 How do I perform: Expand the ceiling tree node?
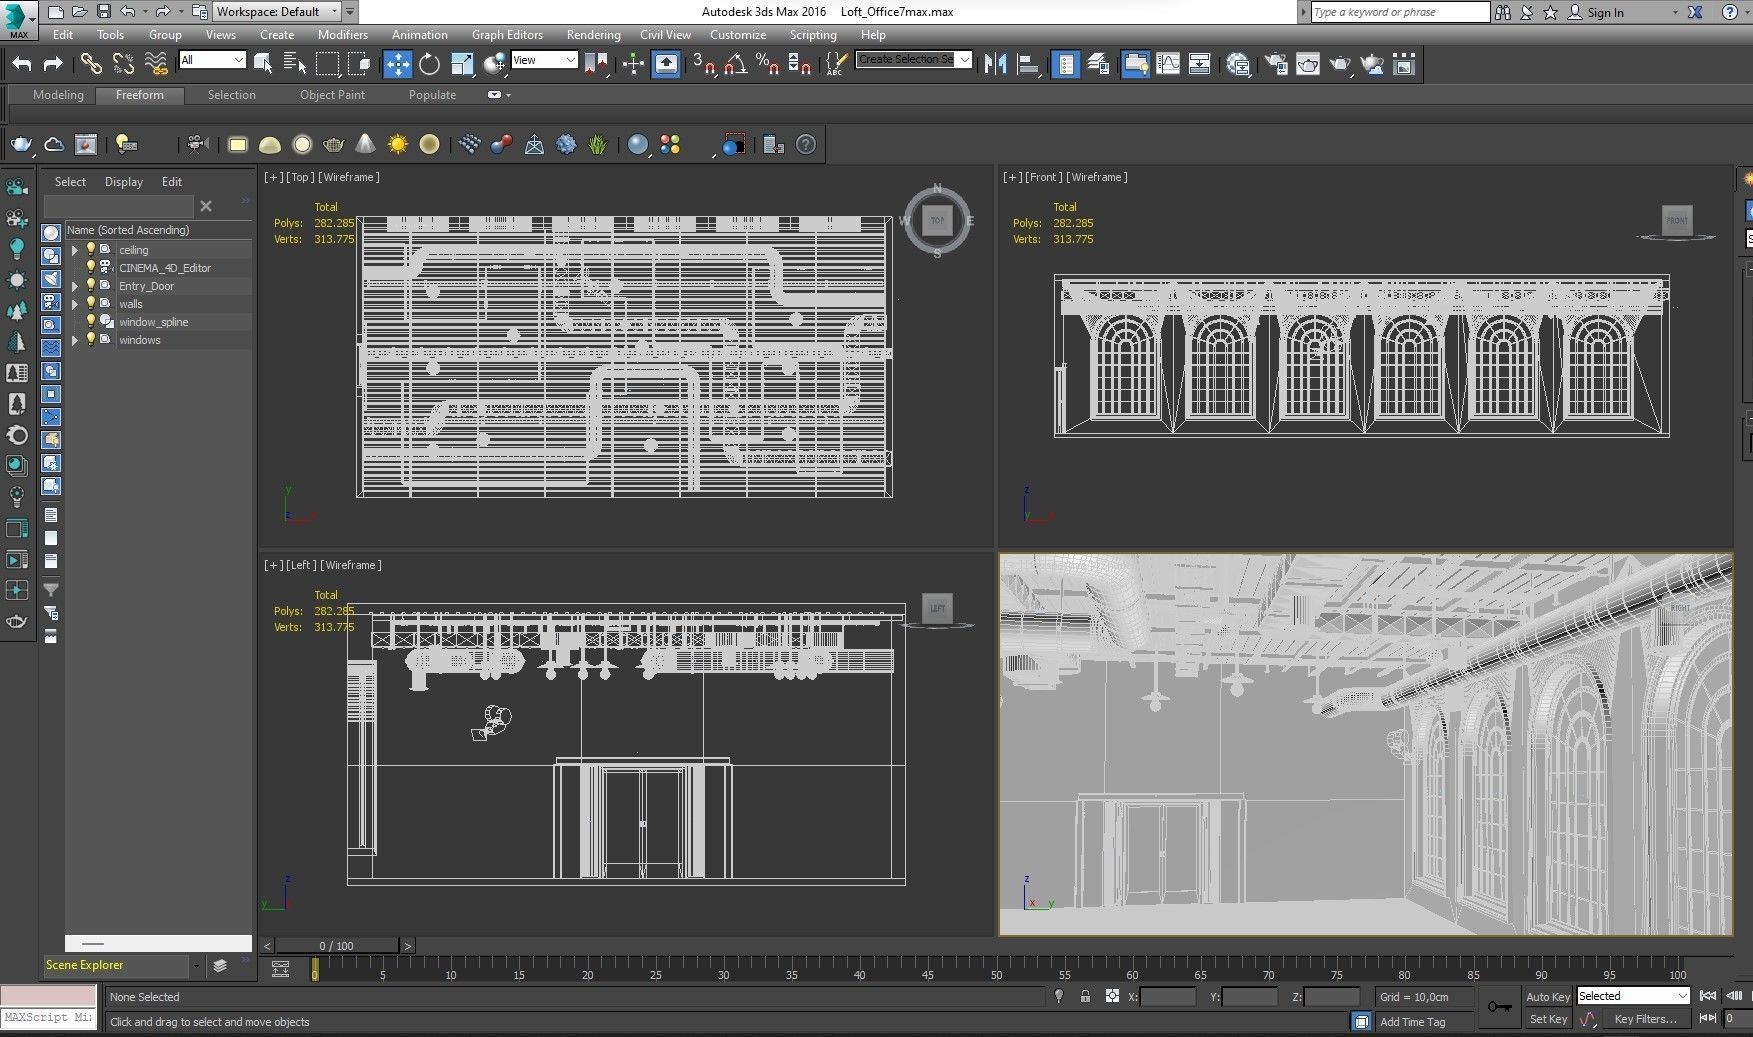pyautogui.click(x=74, y=250)
